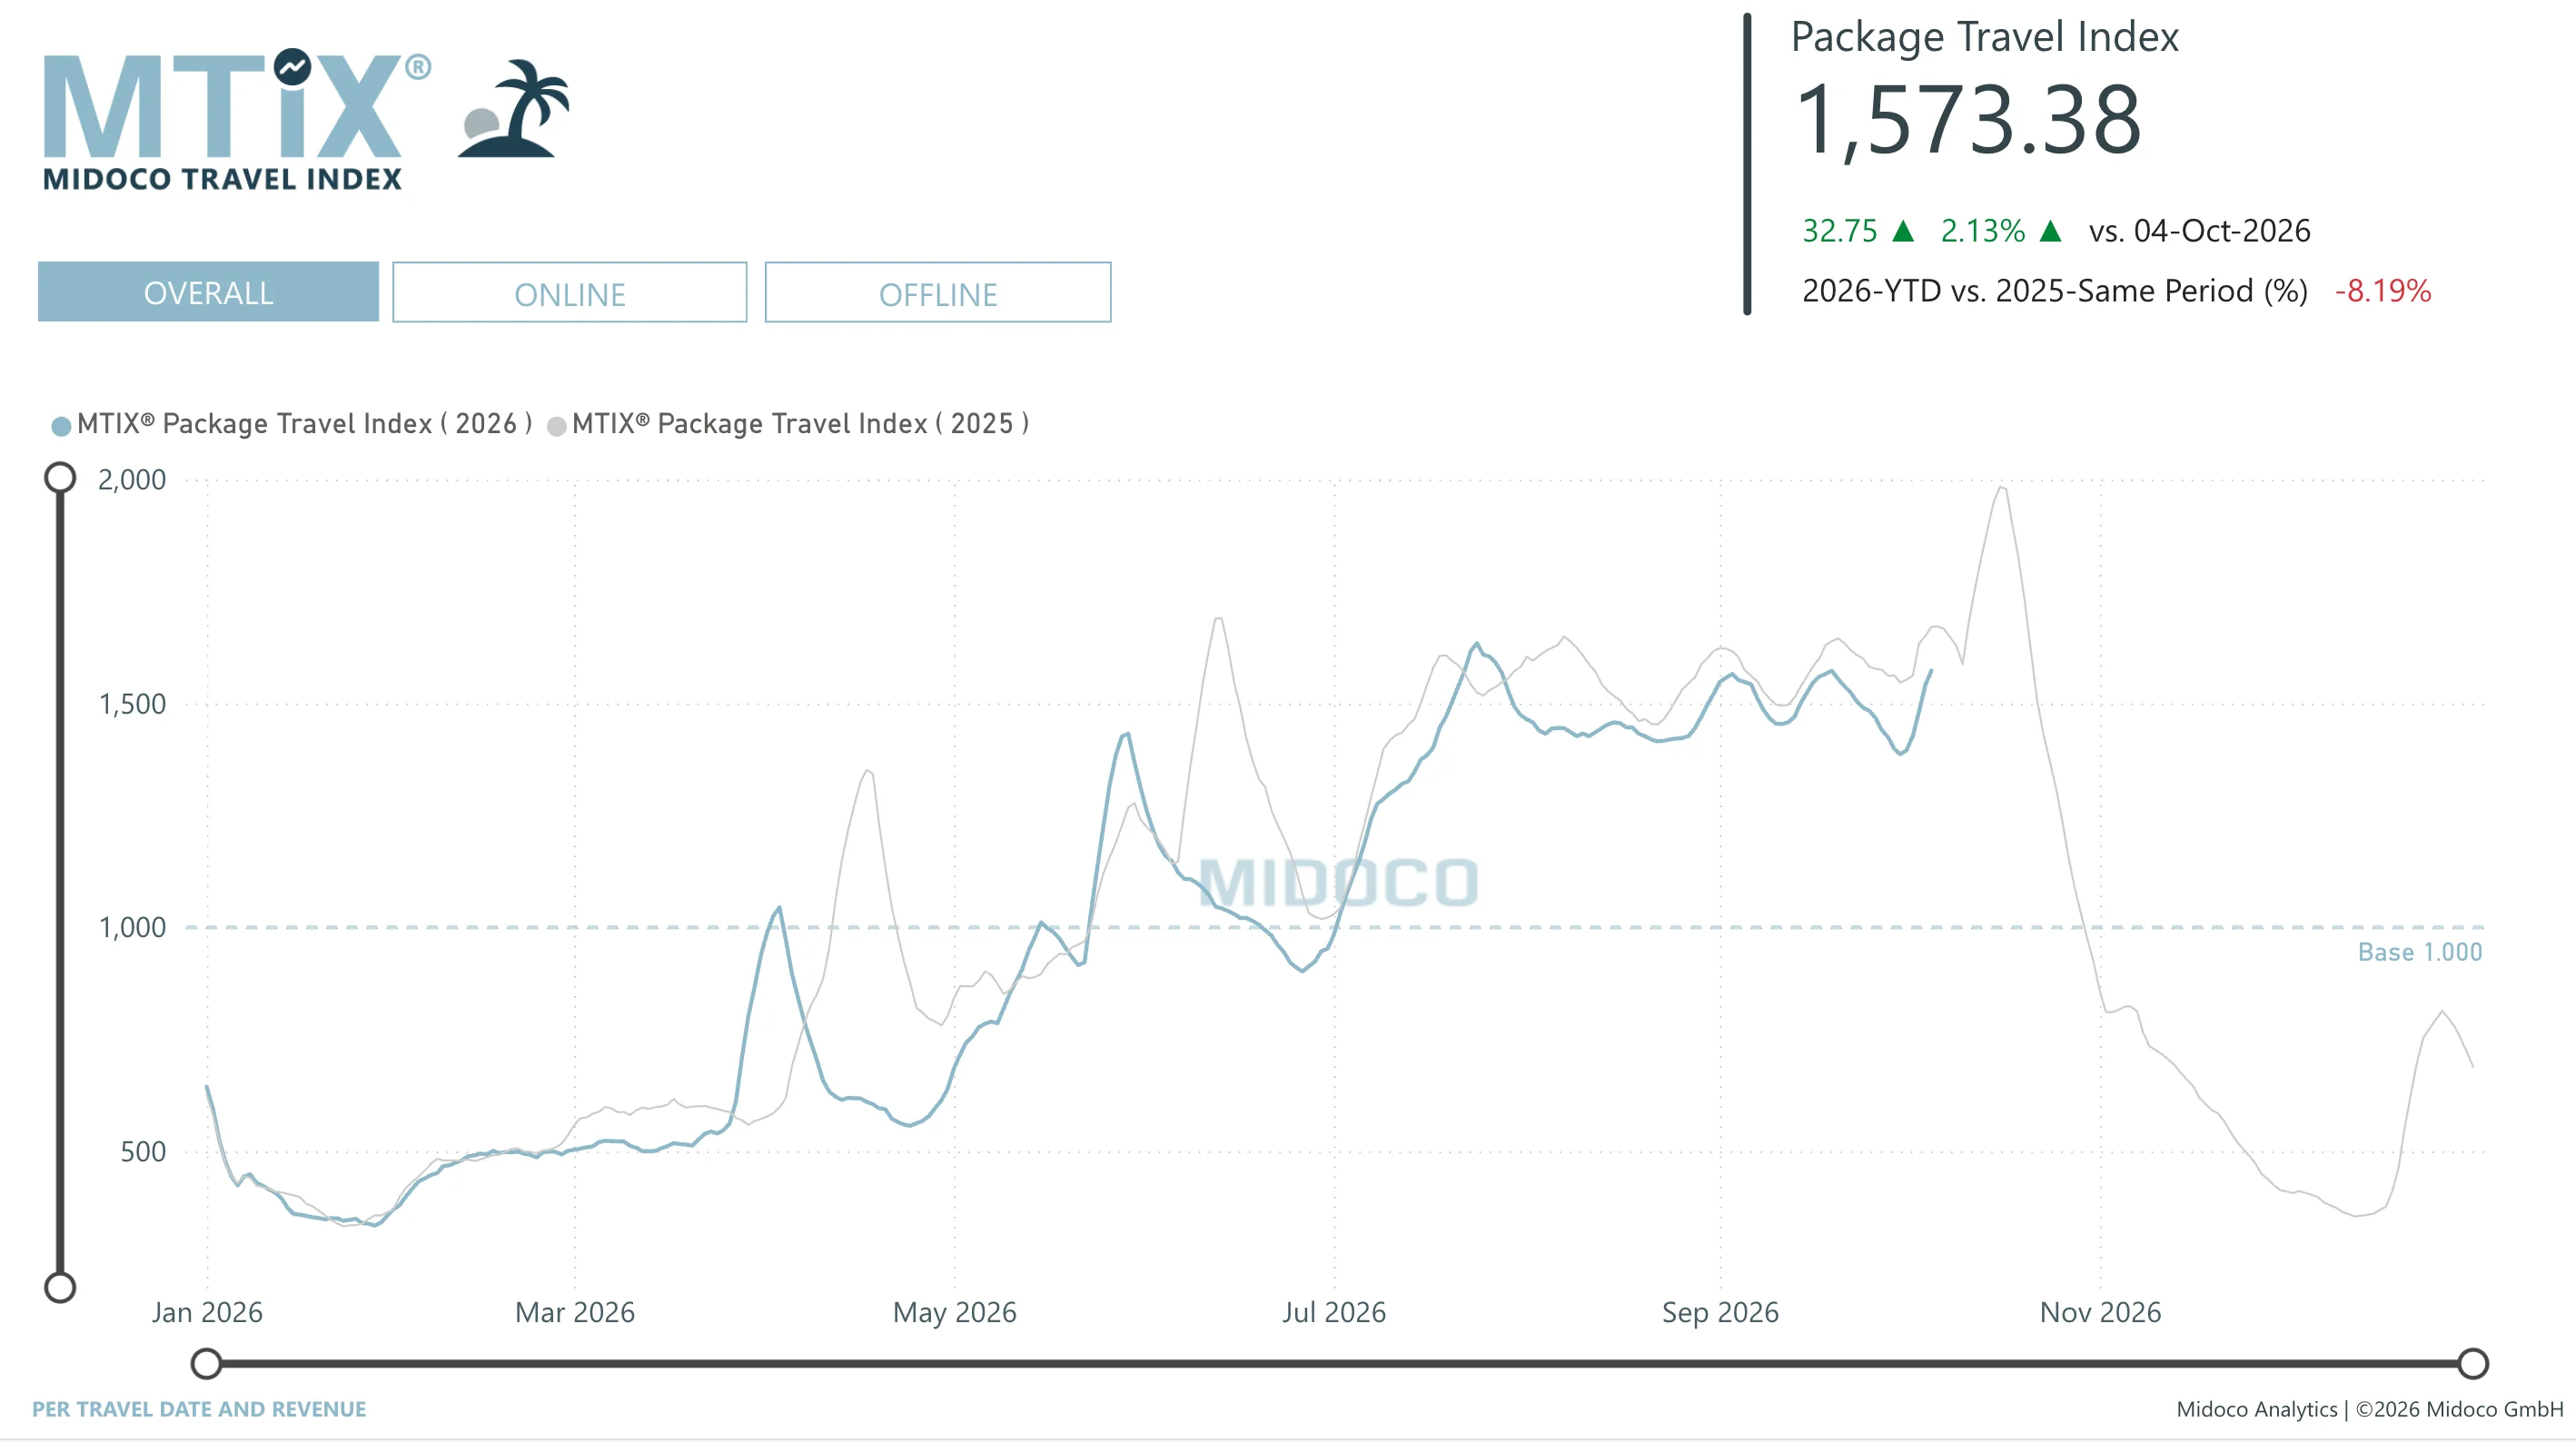The image size is (2576, 1442).
Task: Click the index value 1,573.38
Action: point(1968,120)
